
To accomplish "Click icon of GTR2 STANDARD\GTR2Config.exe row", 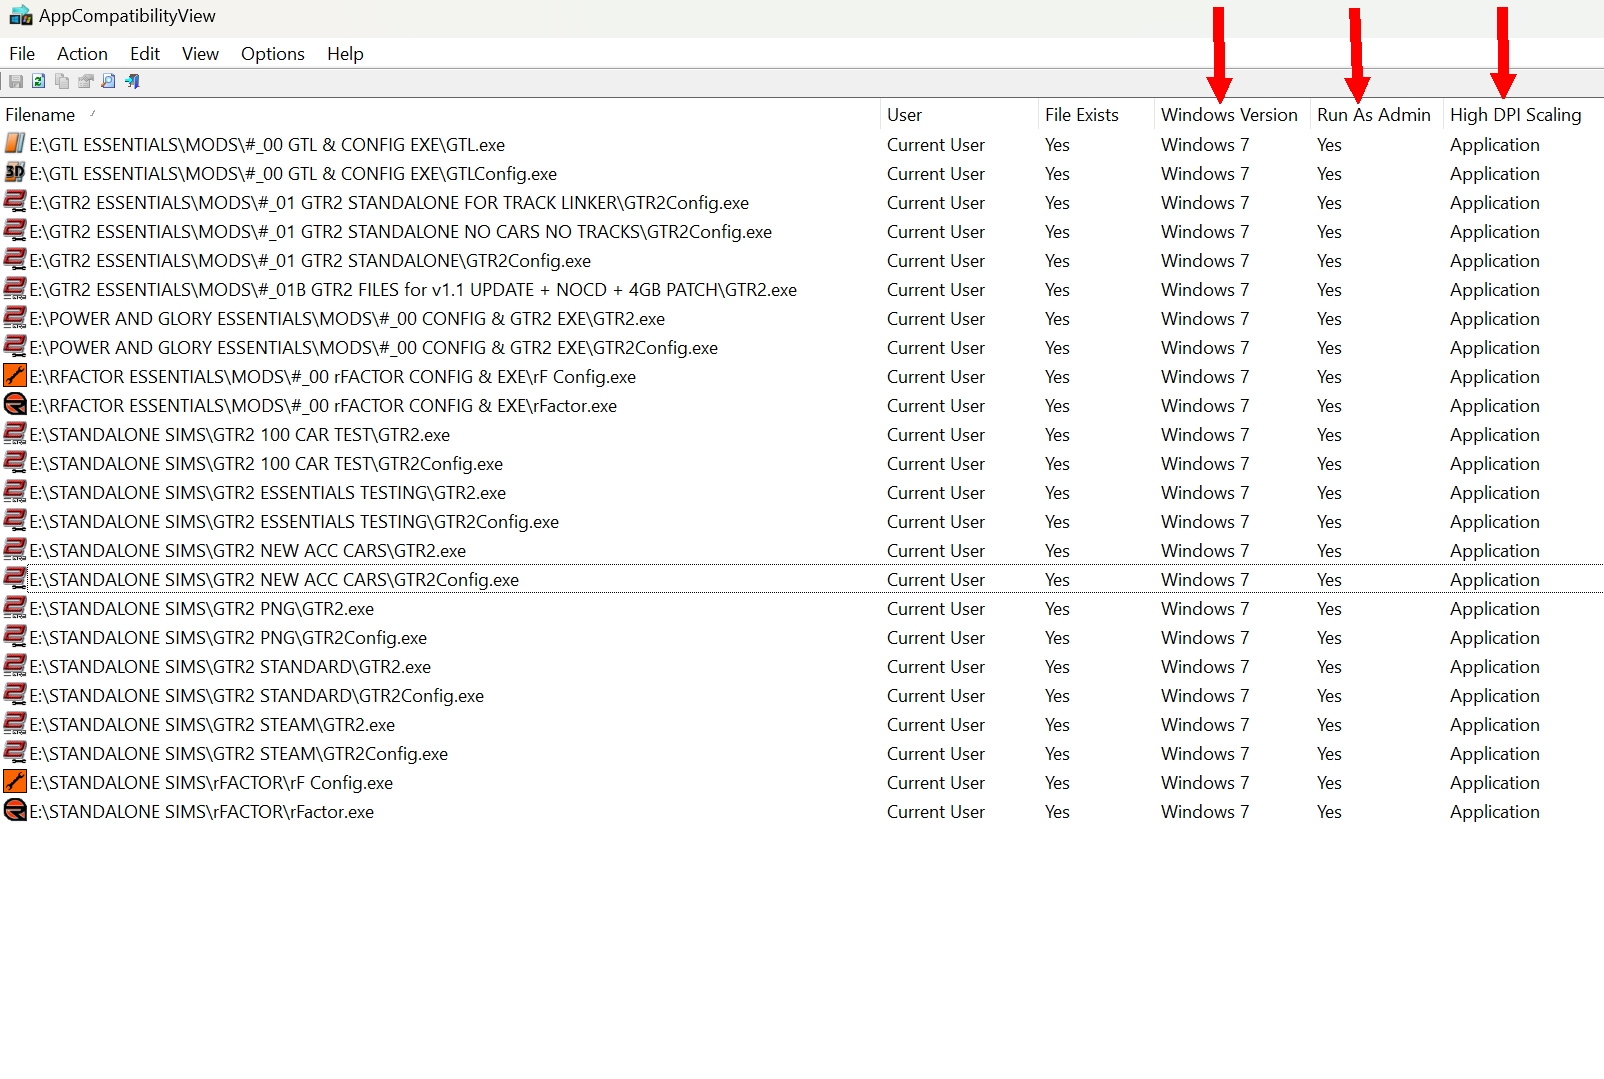I will (x=15, y=695).
